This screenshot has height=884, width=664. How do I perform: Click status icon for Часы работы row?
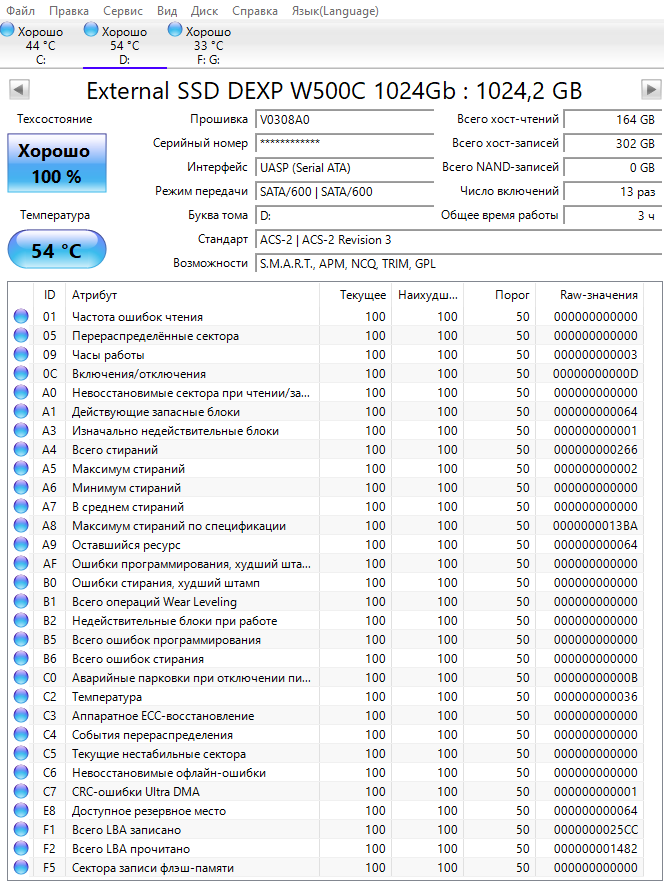click(21, 355)
